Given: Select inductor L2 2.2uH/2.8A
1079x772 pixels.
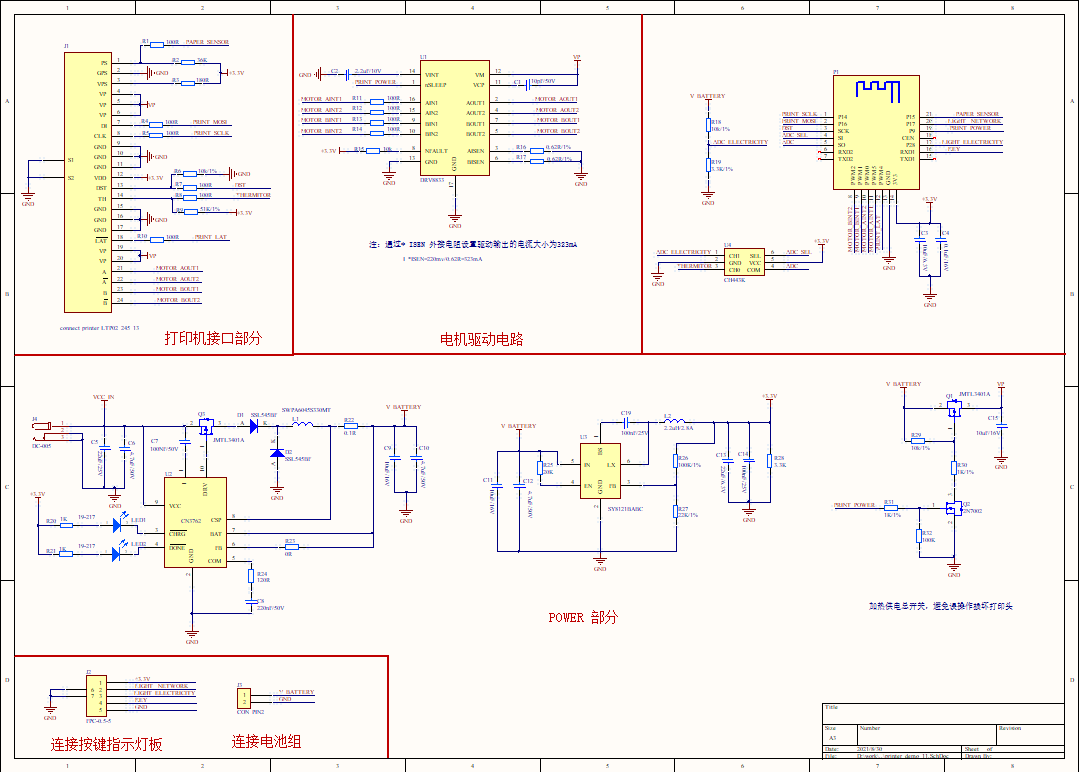Looking at the screenshot, I should click(x=674, y=421).
